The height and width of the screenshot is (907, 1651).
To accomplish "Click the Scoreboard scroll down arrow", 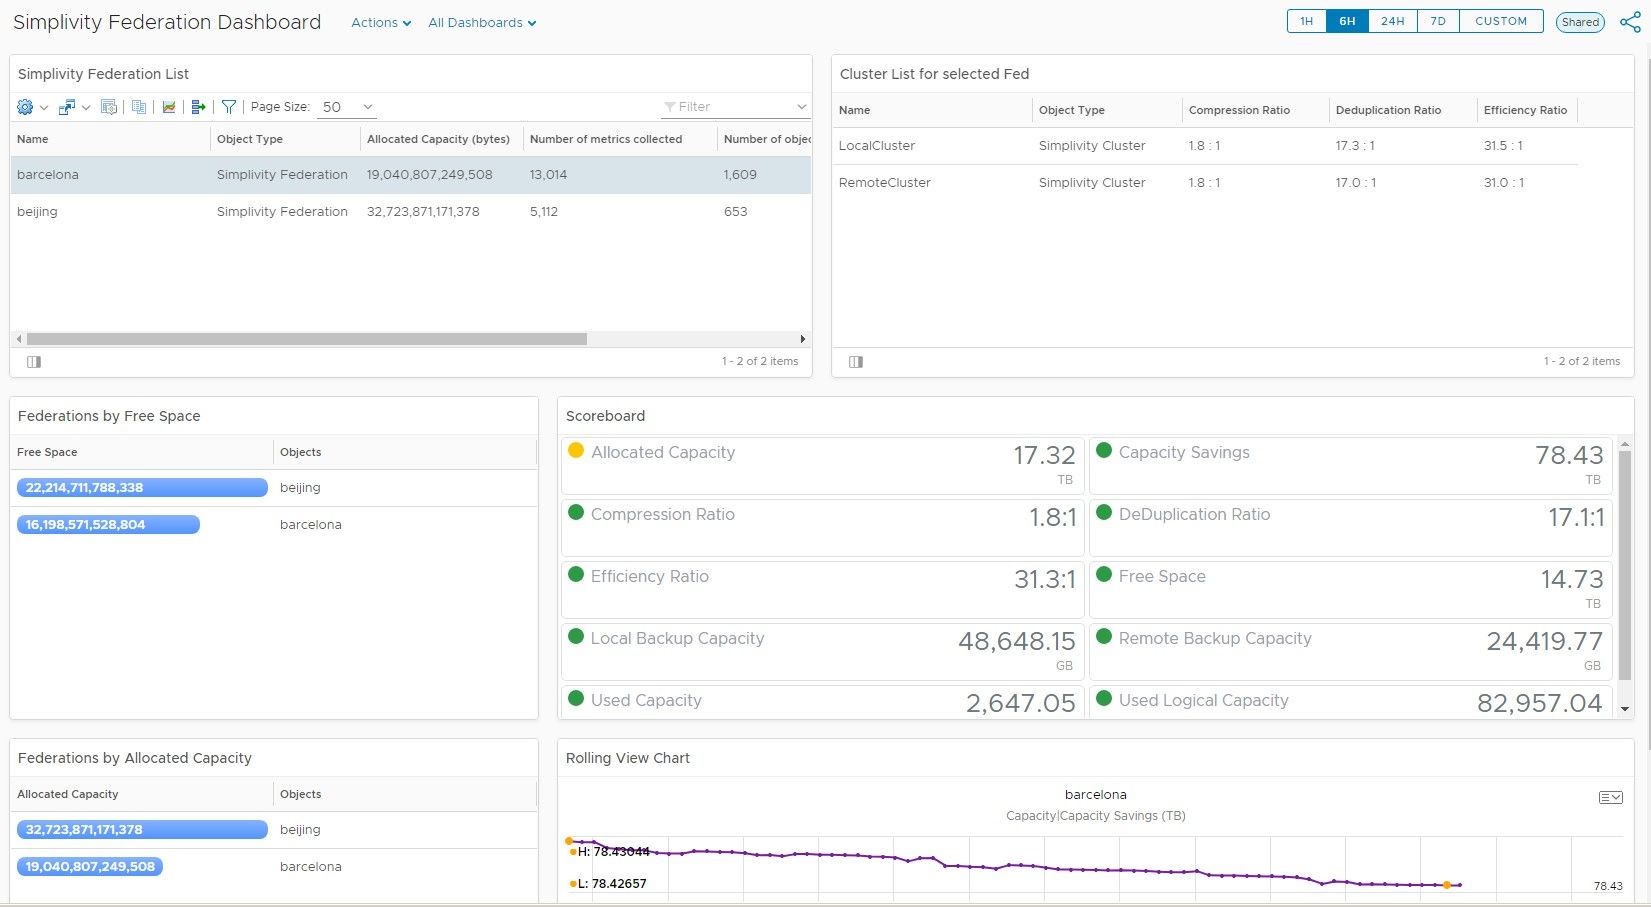I will (x=1625, y=709).
